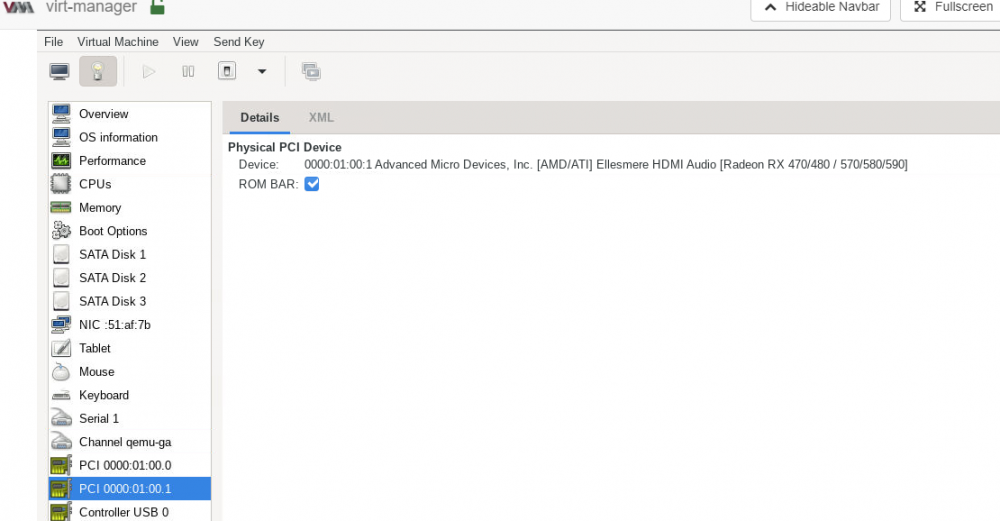Open shutdown options dropdown arrow
This screenshot has width=1000, height=521.
point(261,71)
